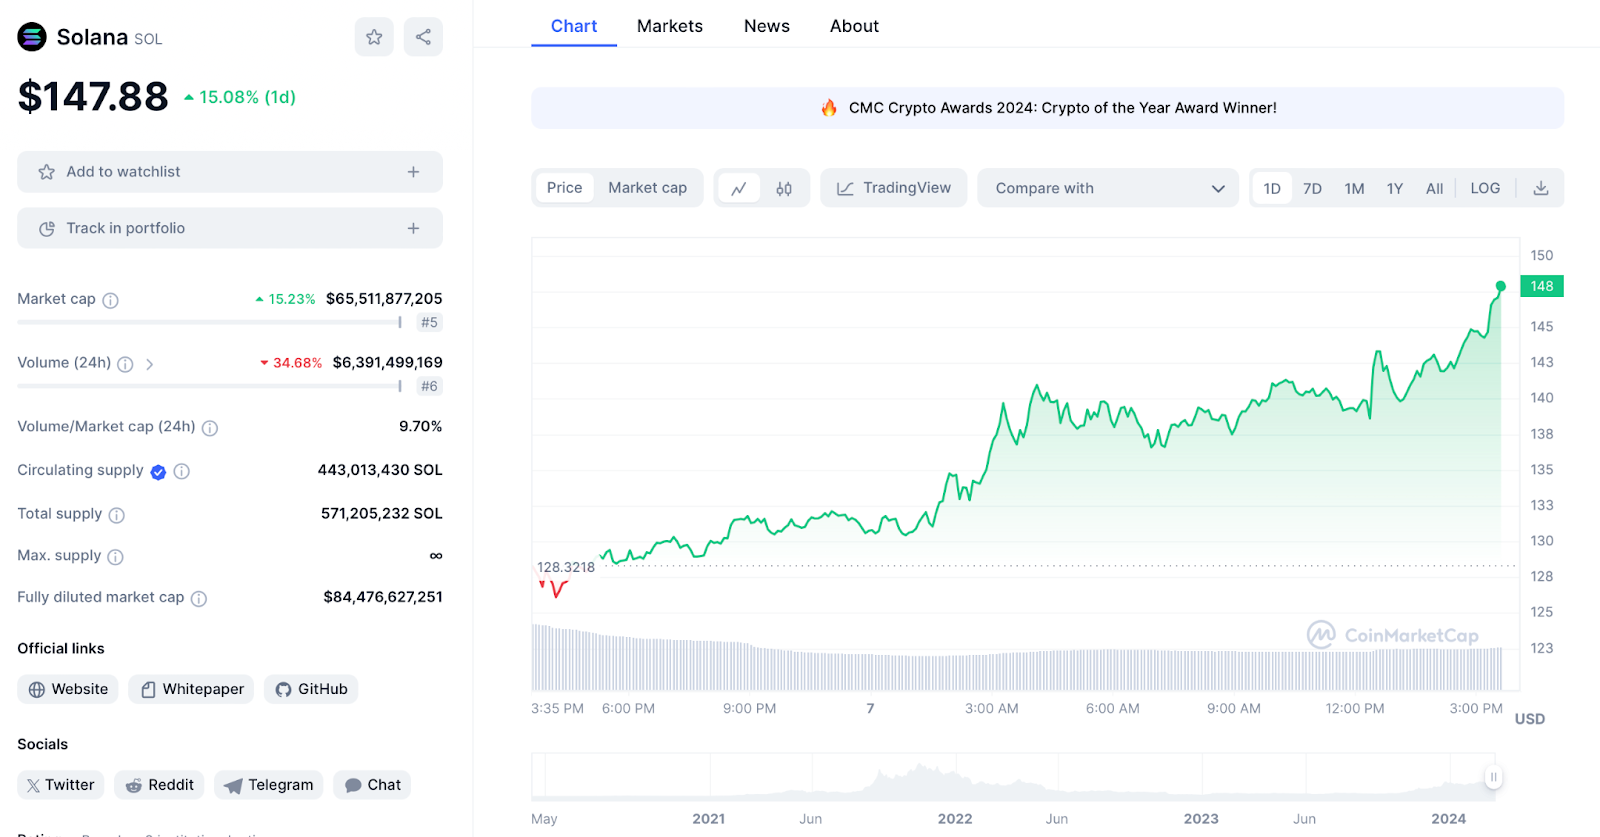Switch to line chart view icon
Viewport: 1600px width, 837px height.
[x=739, y=188]
